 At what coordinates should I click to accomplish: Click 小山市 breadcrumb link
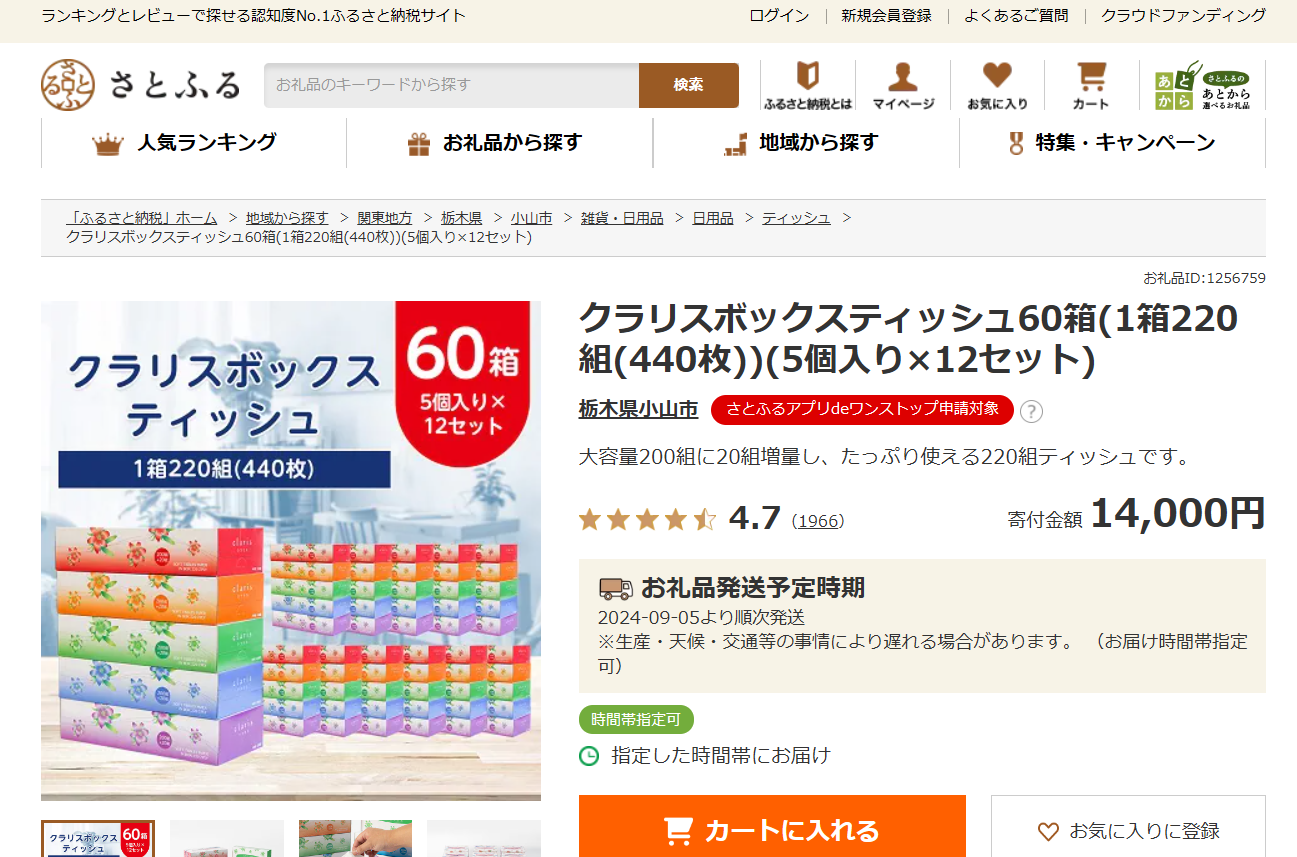tap(532, 218)
